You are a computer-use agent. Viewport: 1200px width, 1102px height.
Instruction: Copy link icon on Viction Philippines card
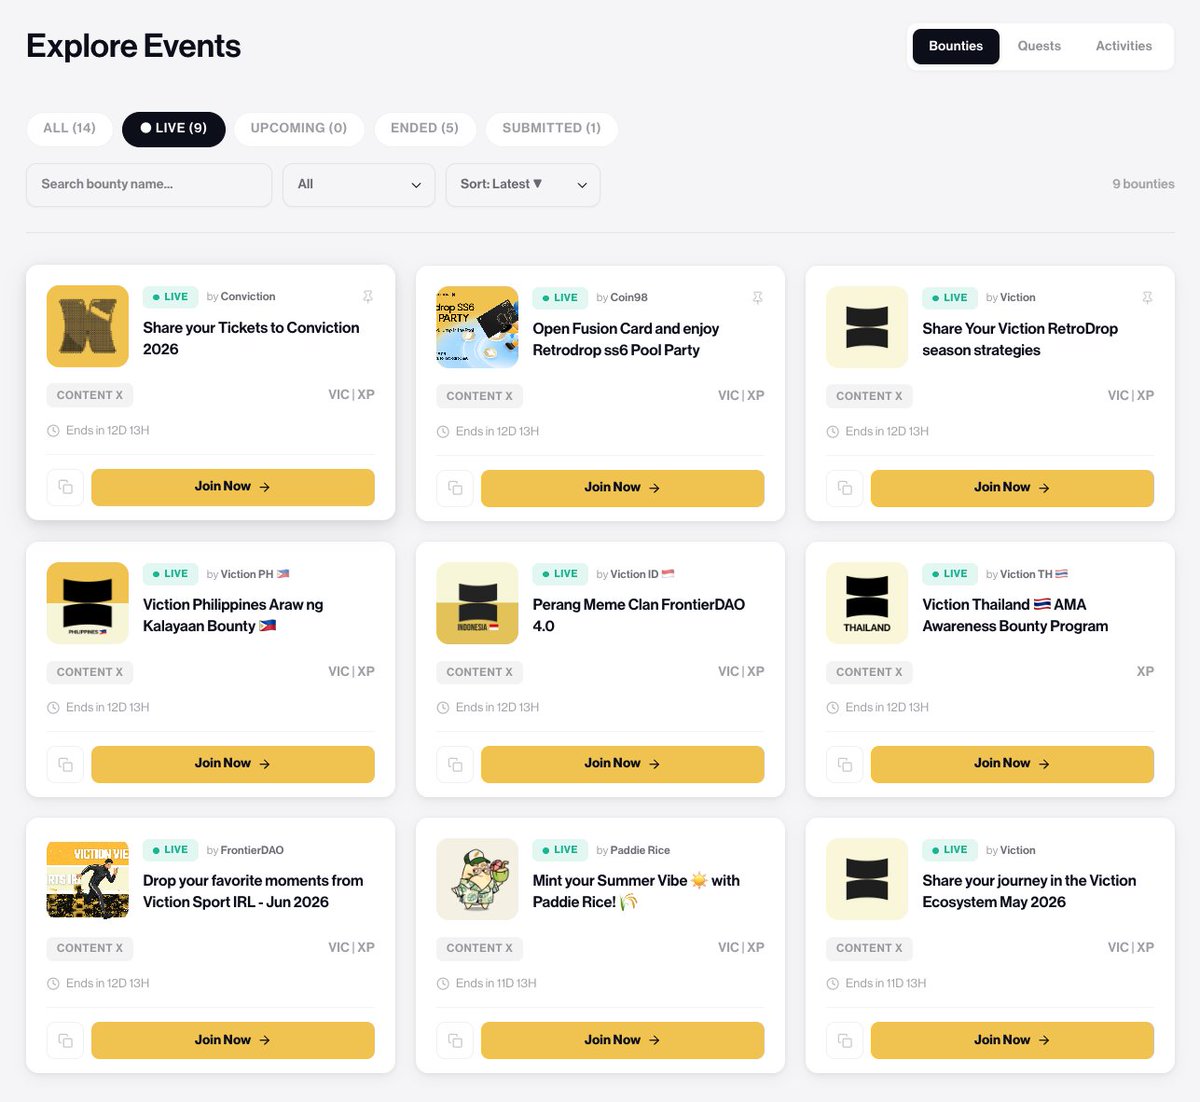click(65, 764)
